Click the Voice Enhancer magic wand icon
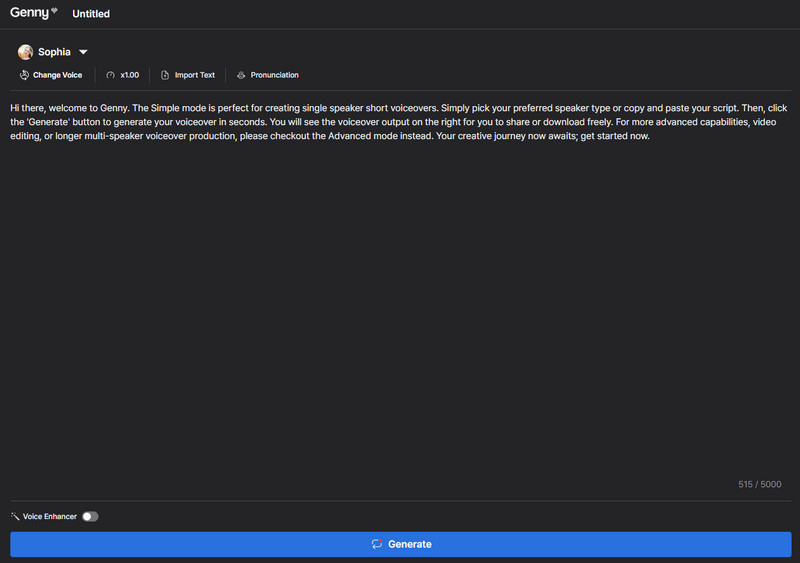800x563 pixels. 15,517
